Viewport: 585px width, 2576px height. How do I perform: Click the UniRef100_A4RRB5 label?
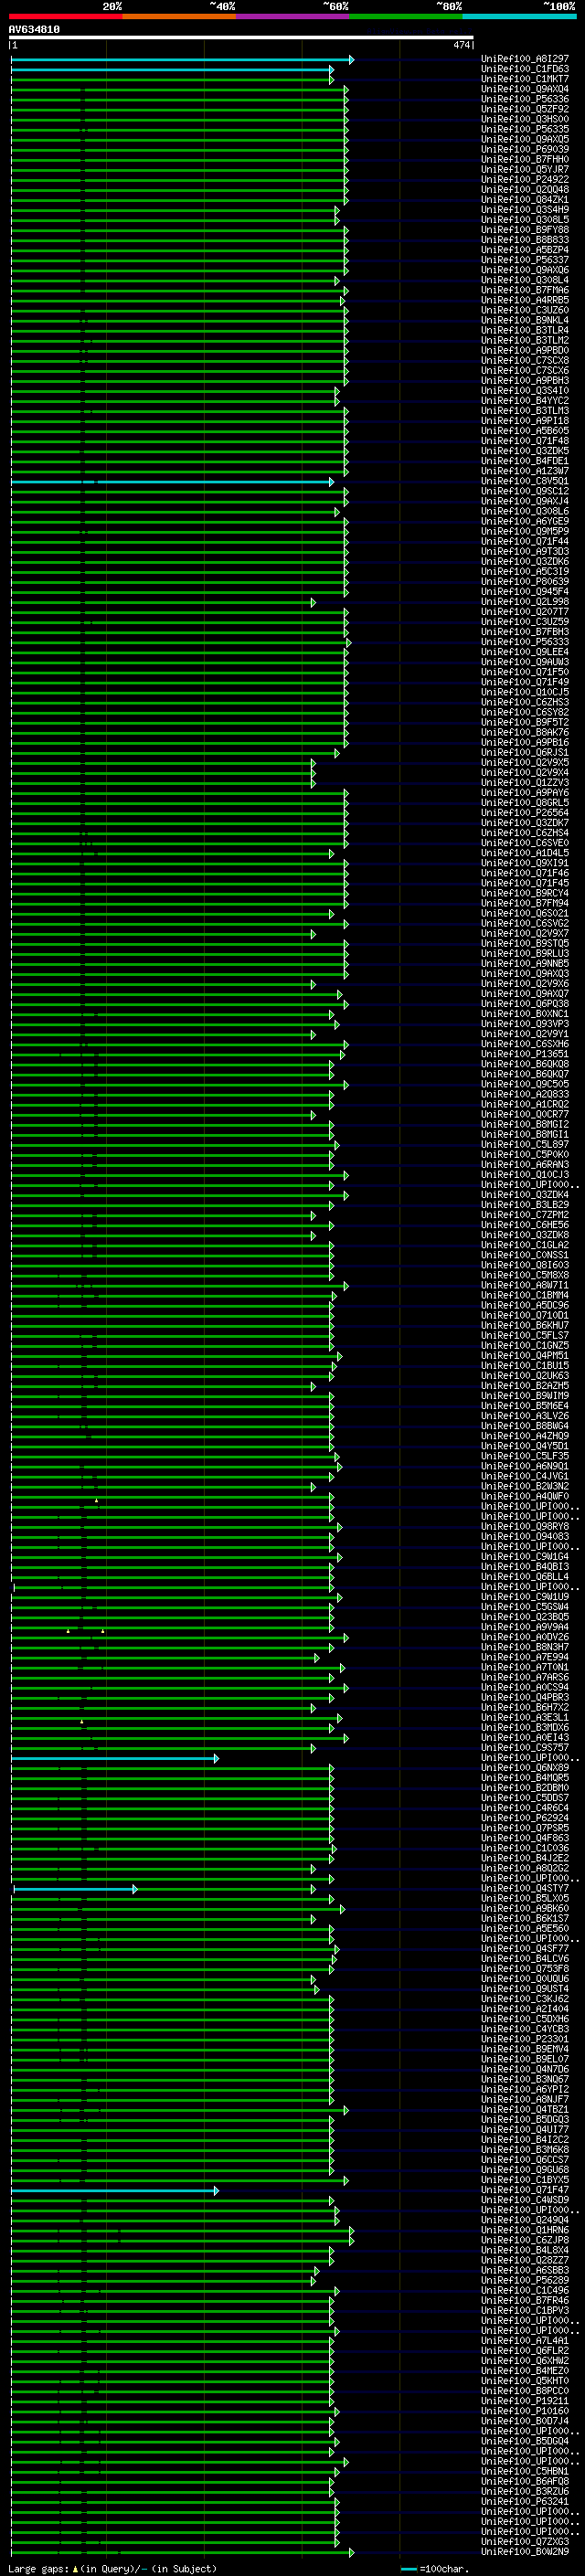pyautogui.click(x=525, y=301)
